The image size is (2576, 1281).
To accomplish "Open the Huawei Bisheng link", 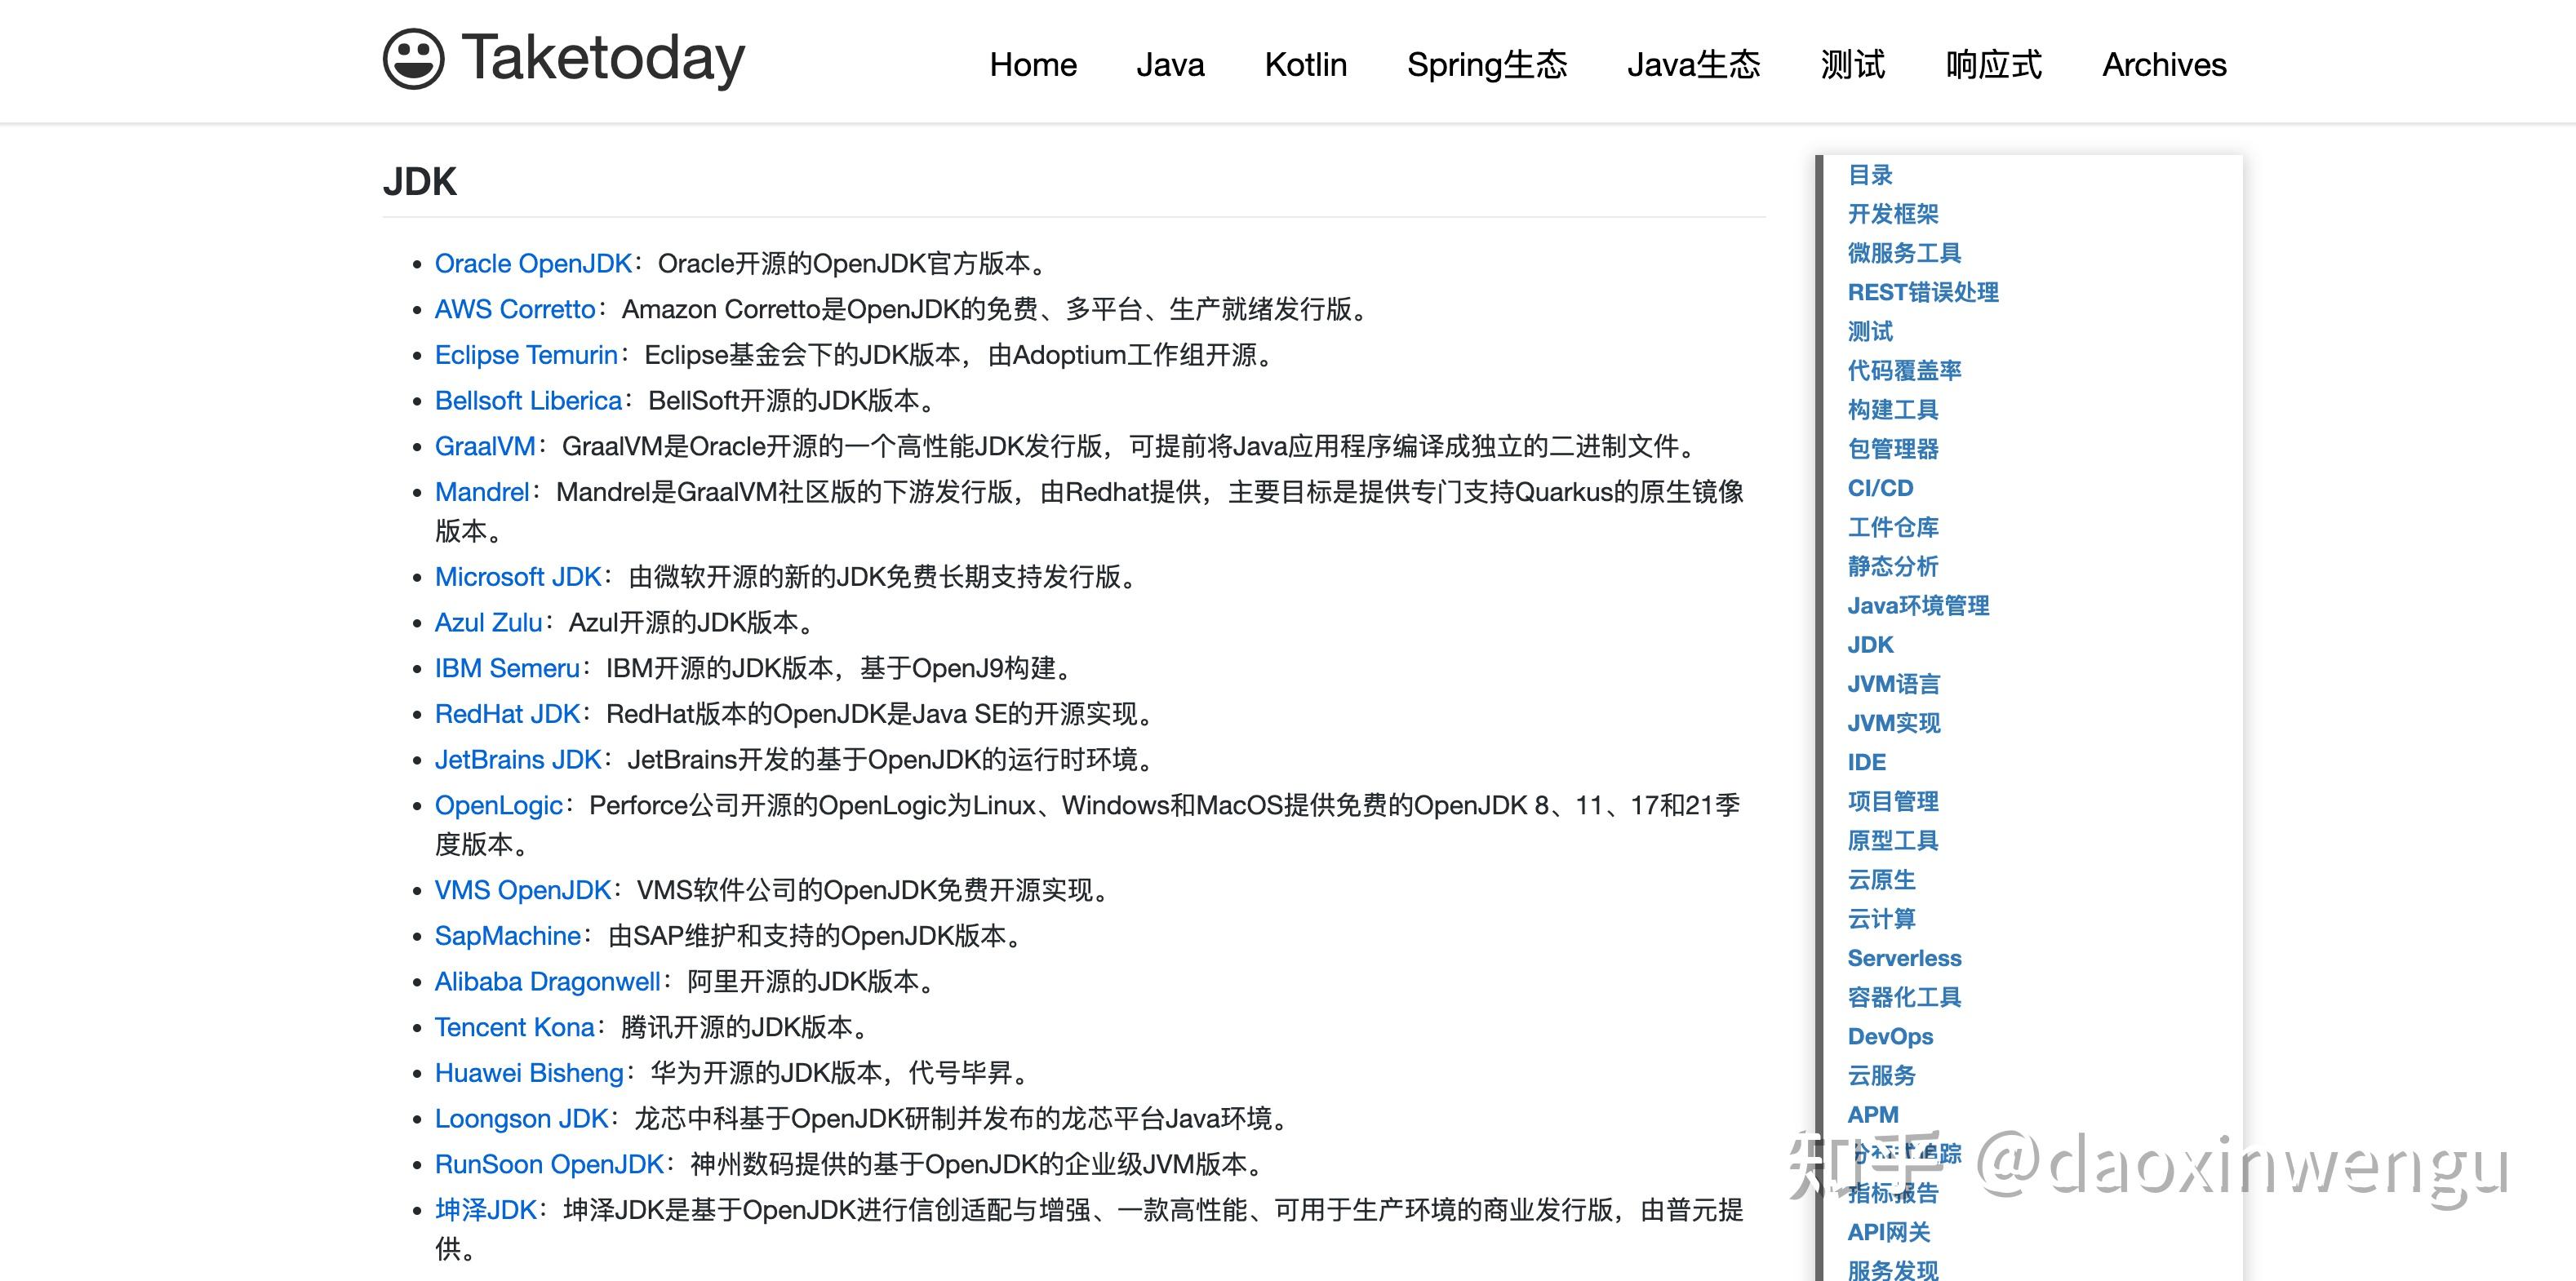I will pyautogui.click(x=529, y=1072).
